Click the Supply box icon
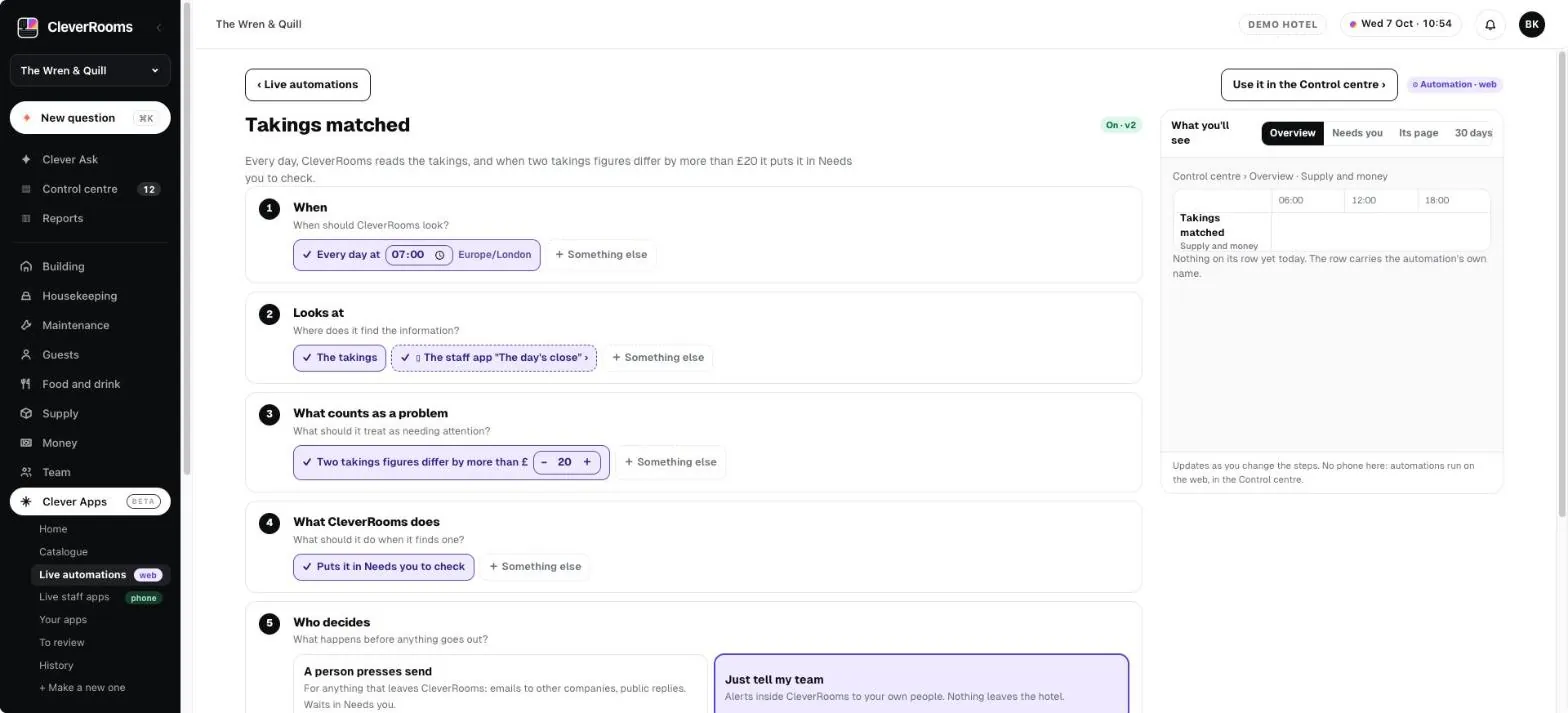Screen dimensions: 1568x713 tap(26, 414)
